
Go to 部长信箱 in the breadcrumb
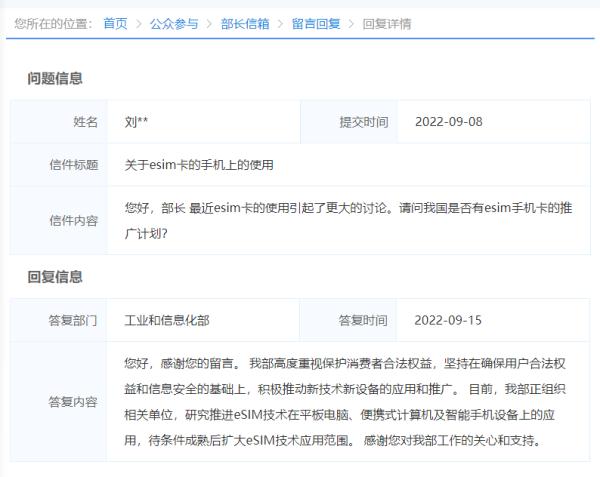point(244,23)
